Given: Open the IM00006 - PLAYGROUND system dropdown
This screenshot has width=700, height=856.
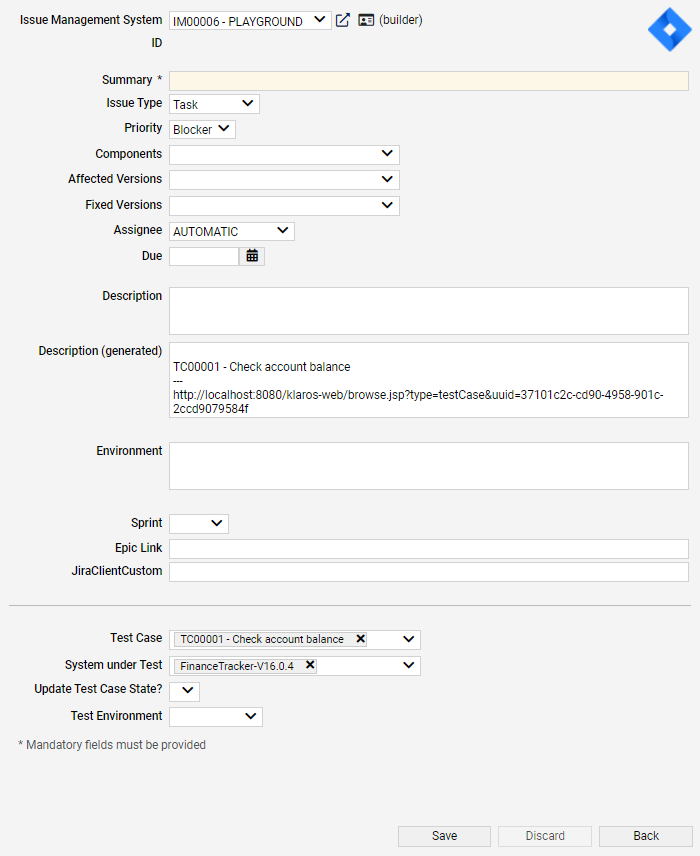Looking at the screenshot, I should click(x=248, y=19).
